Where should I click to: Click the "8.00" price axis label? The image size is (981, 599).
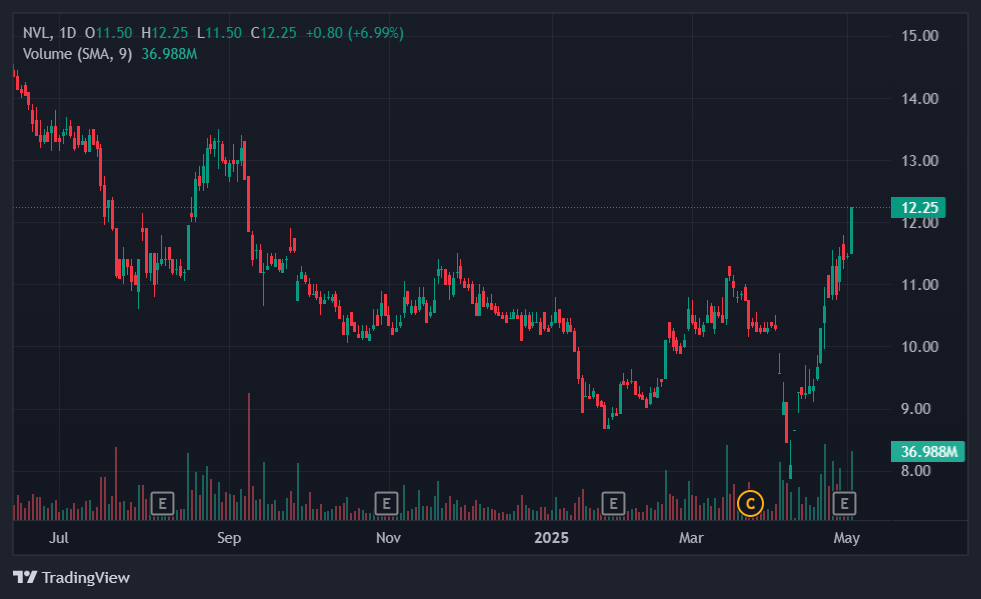[916, 471]
